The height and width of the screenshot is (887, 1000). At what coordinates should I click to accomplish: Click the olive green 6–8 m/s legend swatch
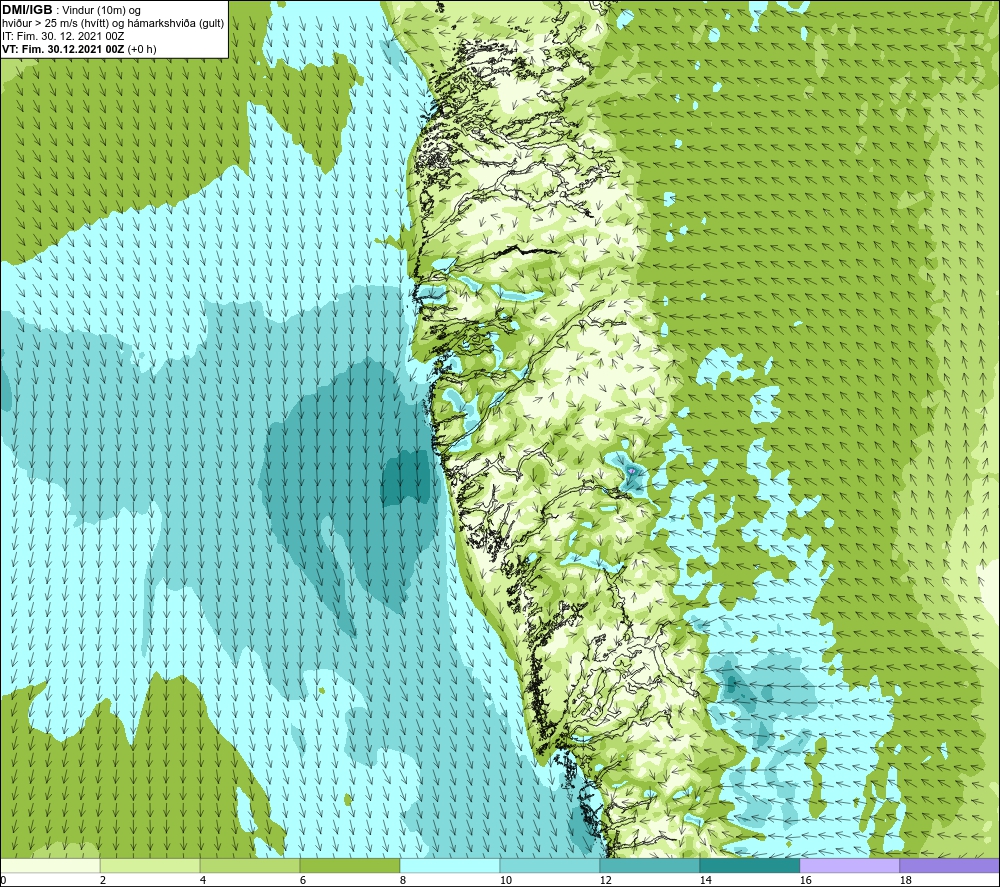tap(349, 865)
